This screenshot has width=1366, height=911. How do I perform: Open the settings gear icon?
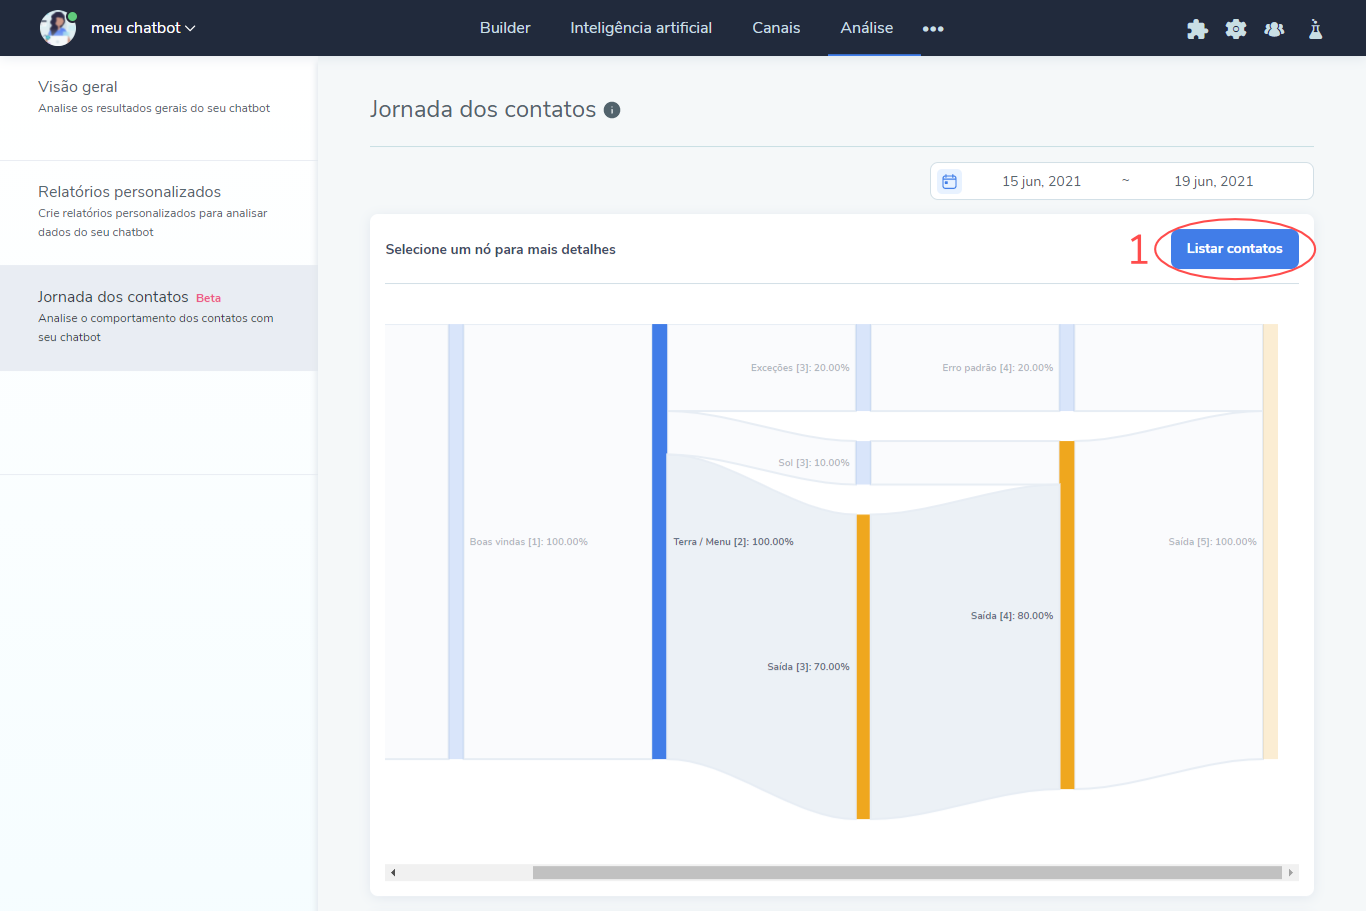point(1236,29)
